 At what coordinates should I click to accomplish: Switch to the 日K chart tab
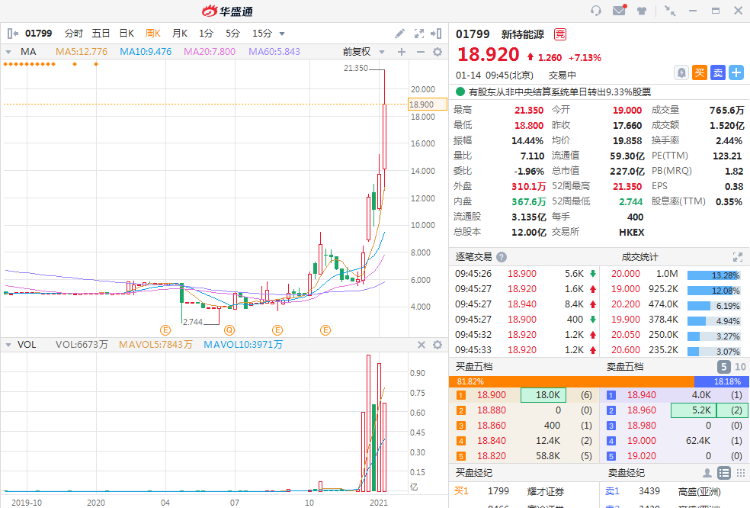(x=126, y=33)
